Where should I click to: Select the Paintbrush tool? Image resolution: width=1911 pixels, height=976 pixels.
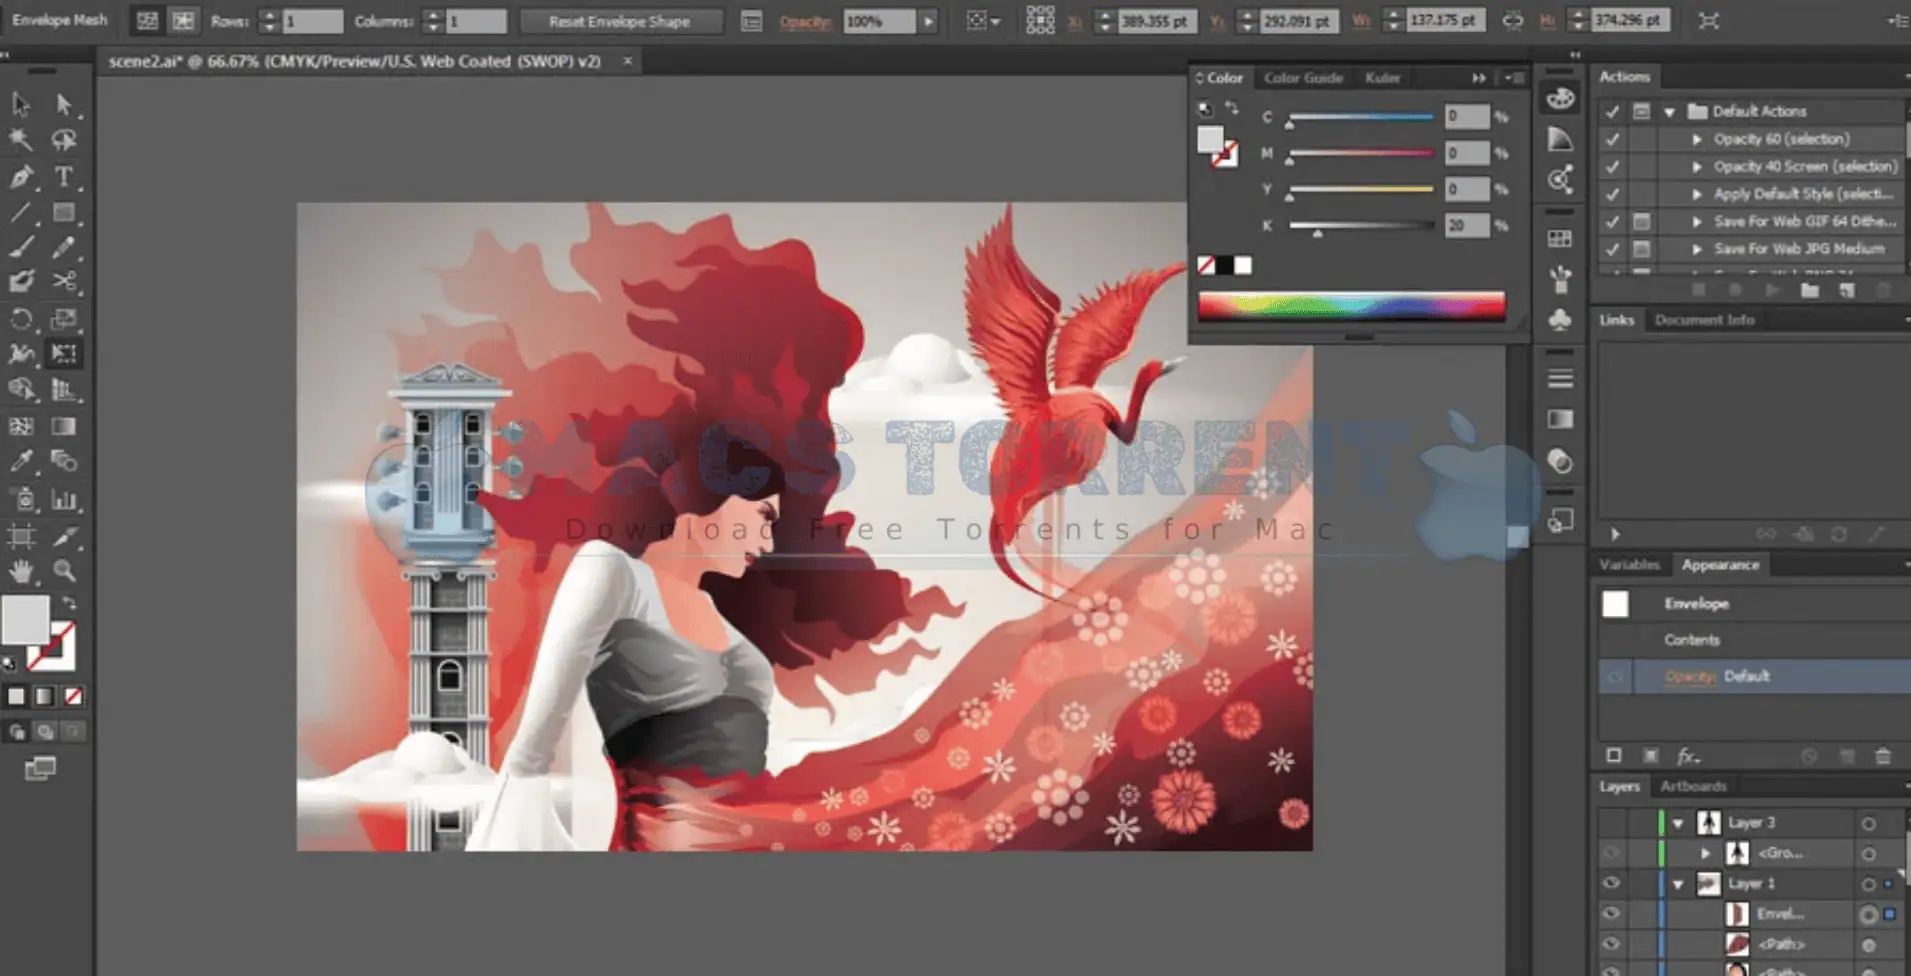(21, 247)
